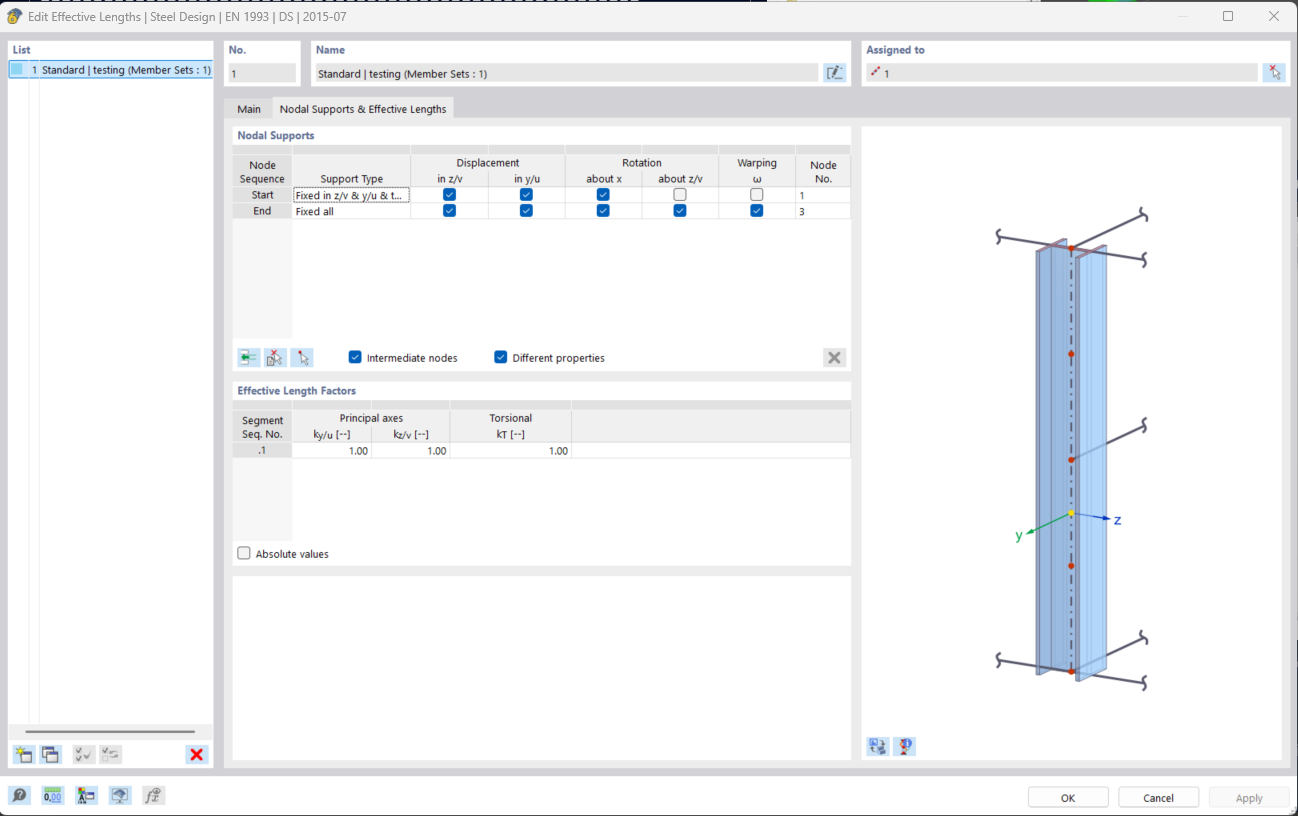Delete selected list item with red X
This screenshot has width=1298, height=816.
point(197,754)
